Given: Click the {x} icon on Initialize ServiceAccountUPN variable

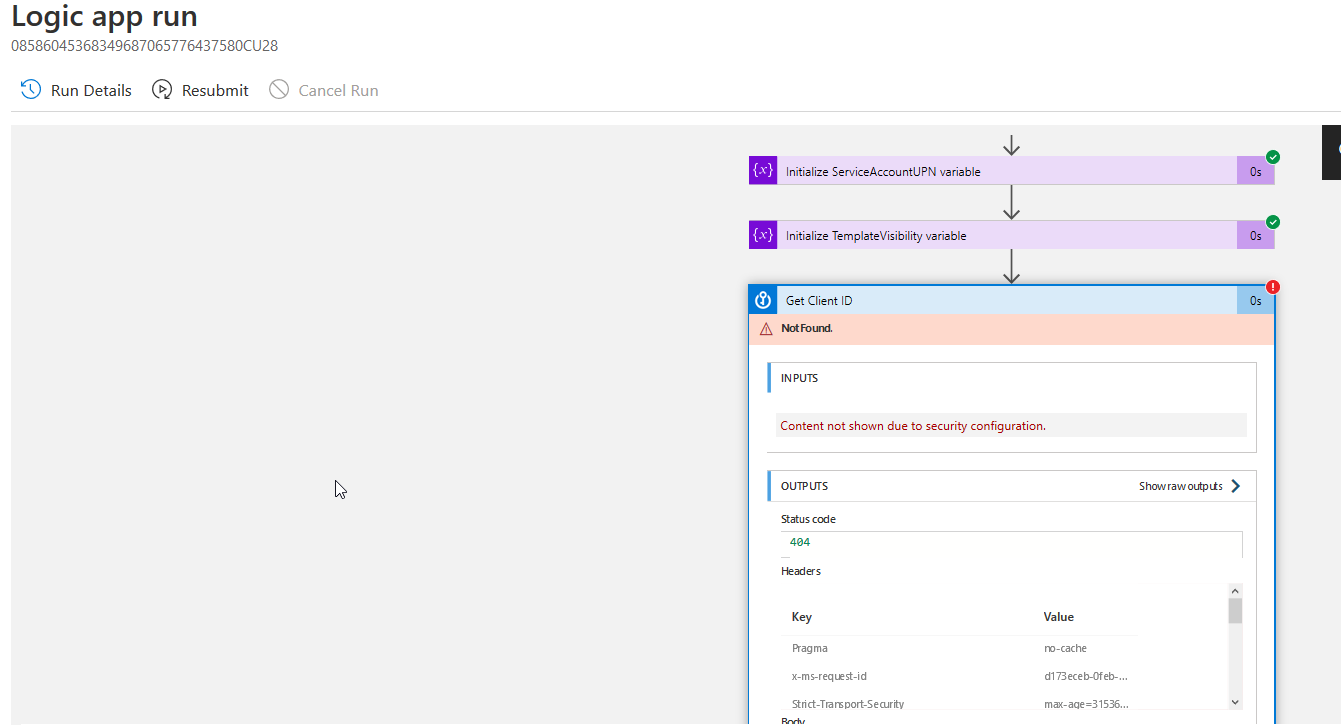Looking at the screenshot, I should click(x=763, y=170).
